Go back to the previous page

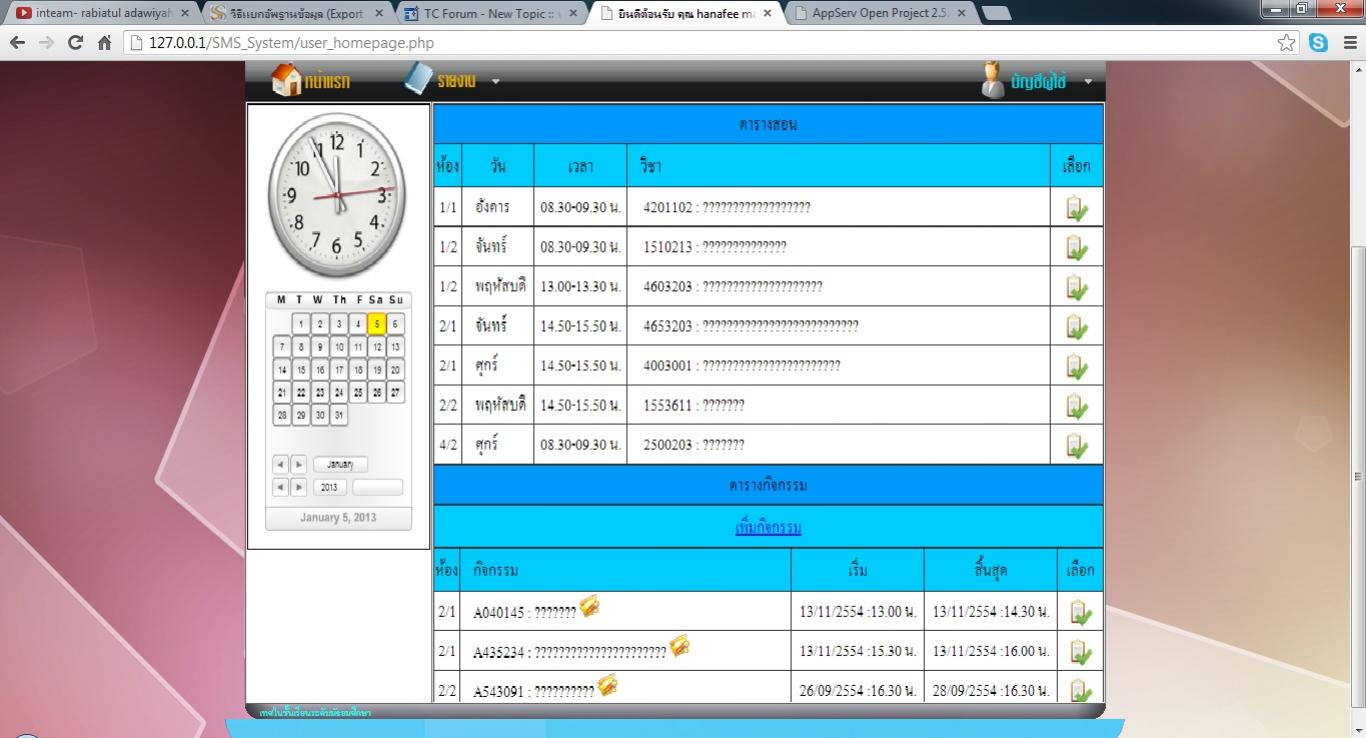pos(17,43)
